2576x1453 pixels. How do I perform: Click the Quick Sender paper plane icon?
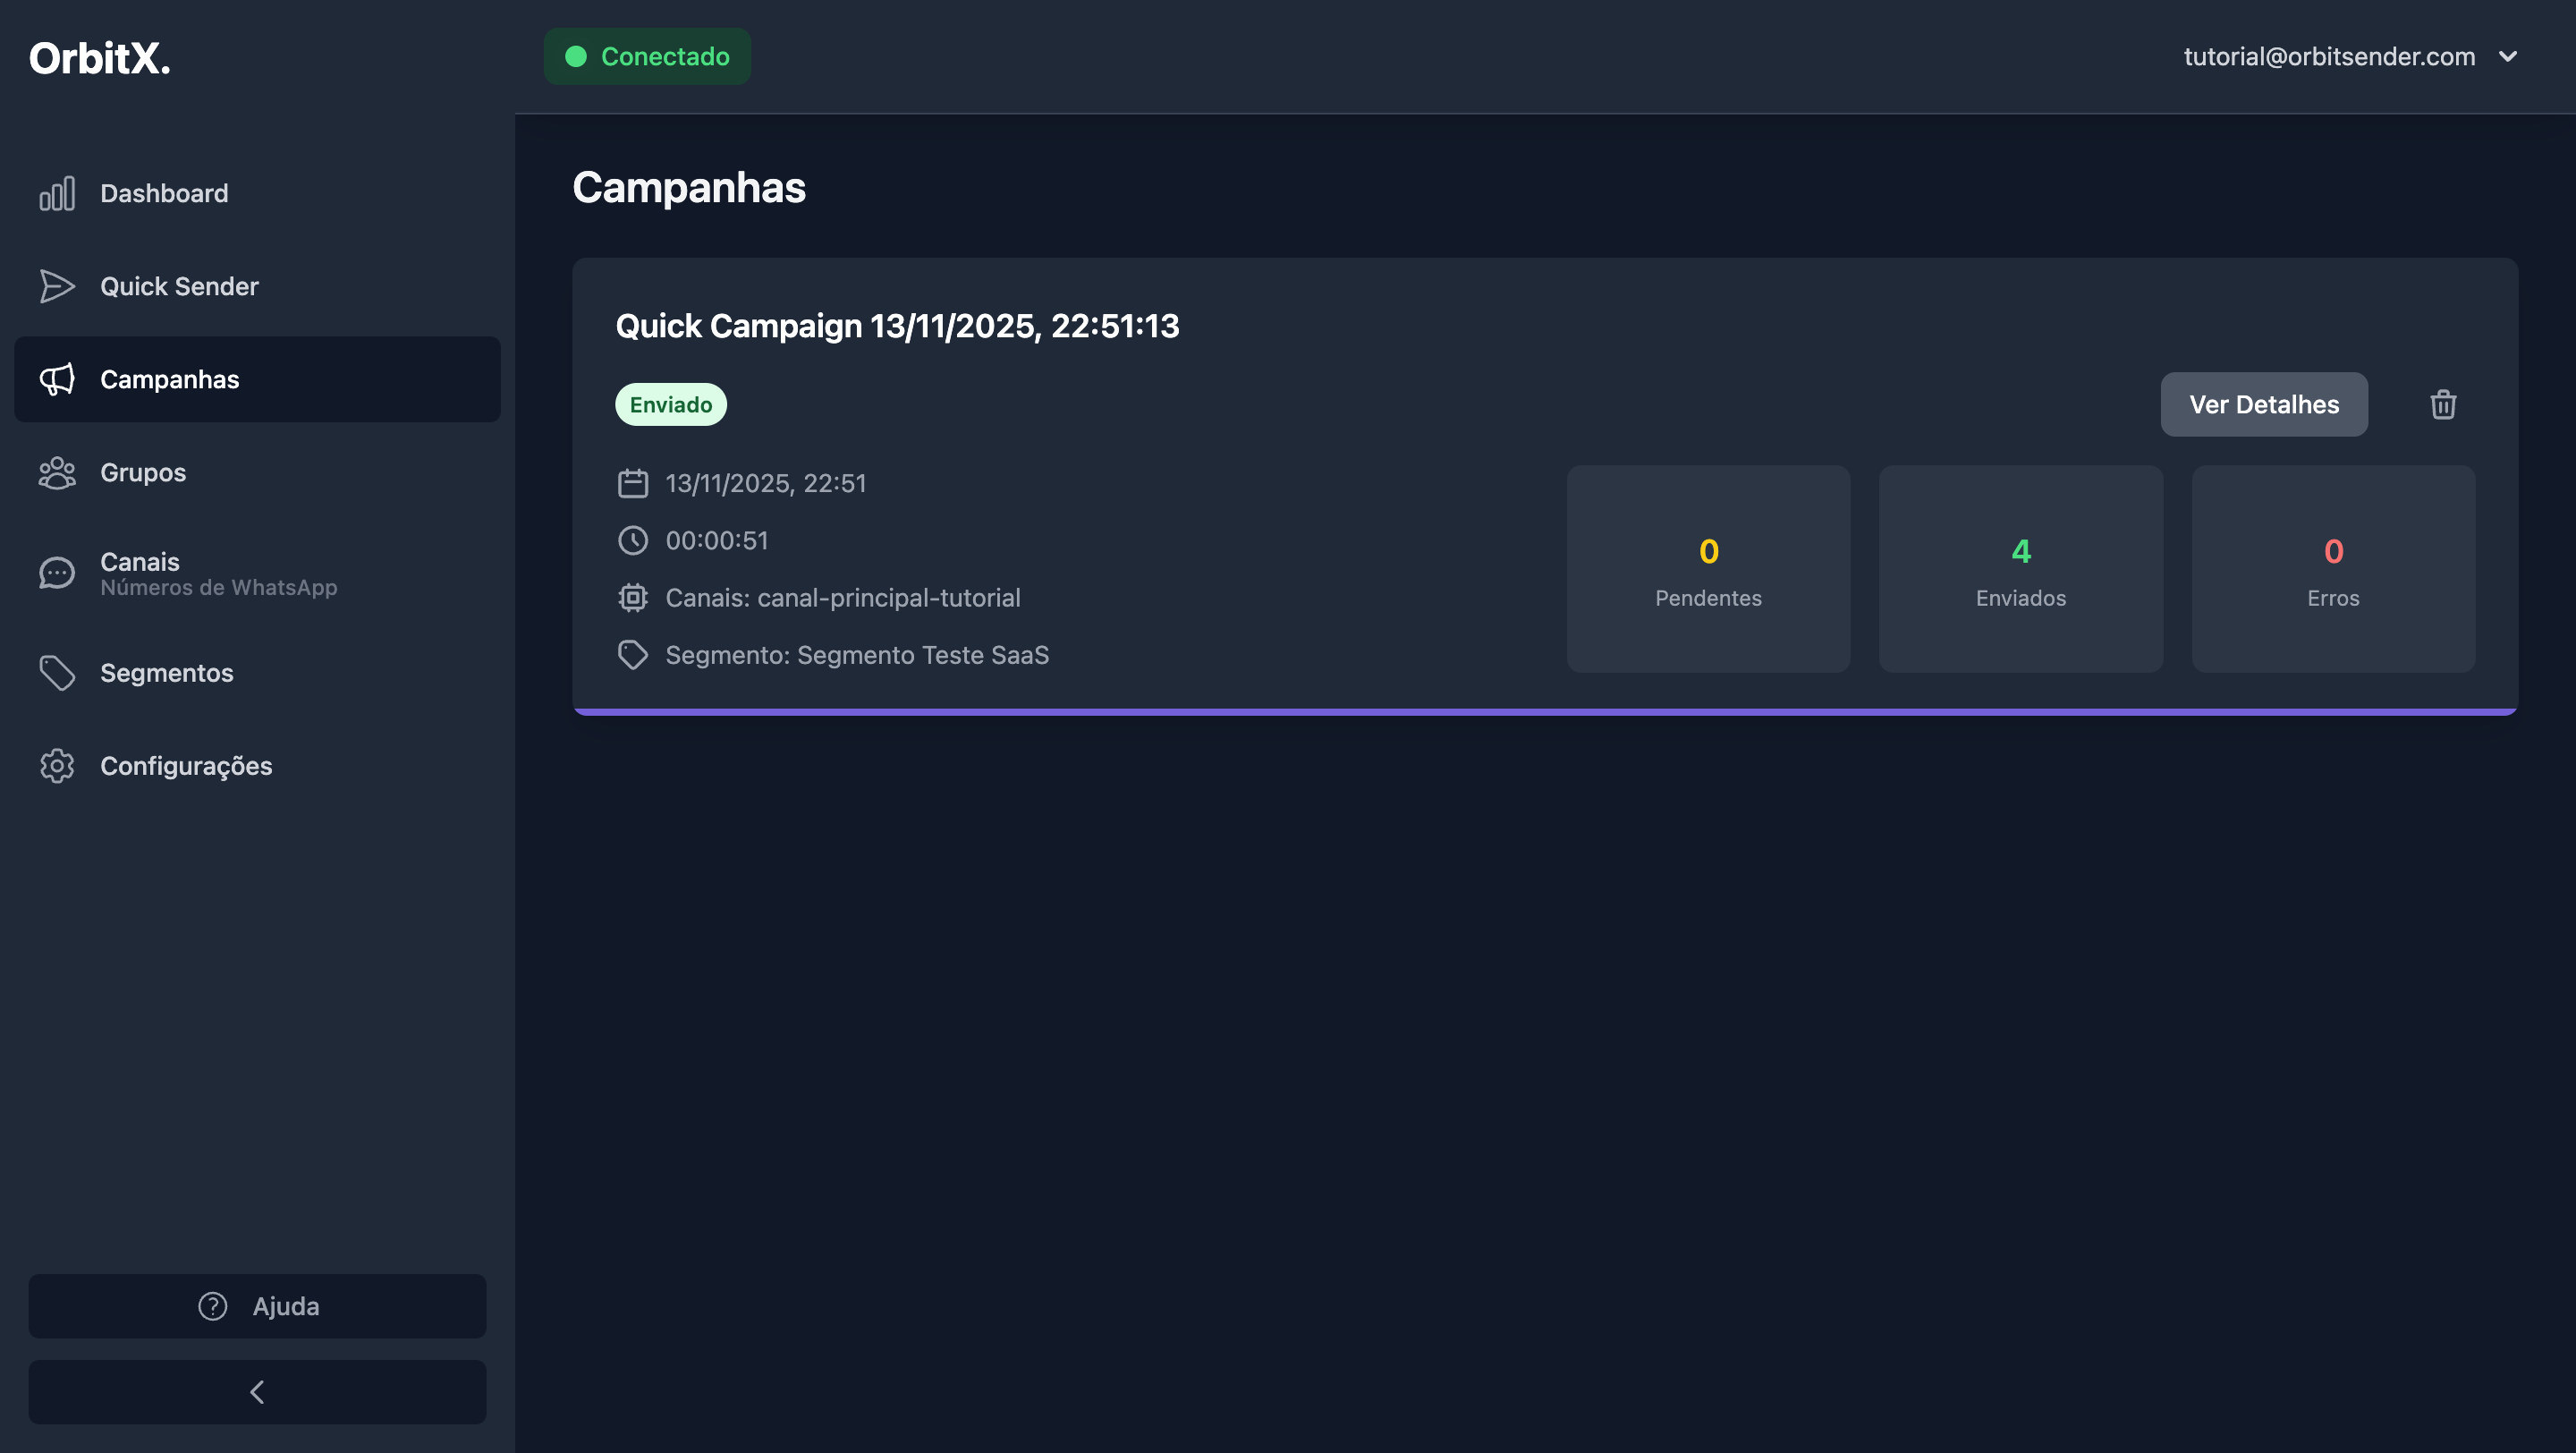click(x=57, y=286)
